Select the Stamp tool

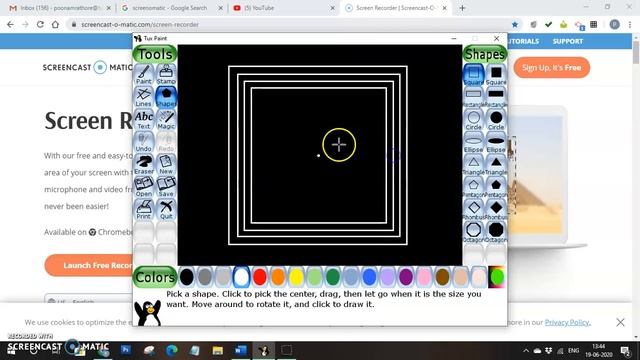[166, 74]
